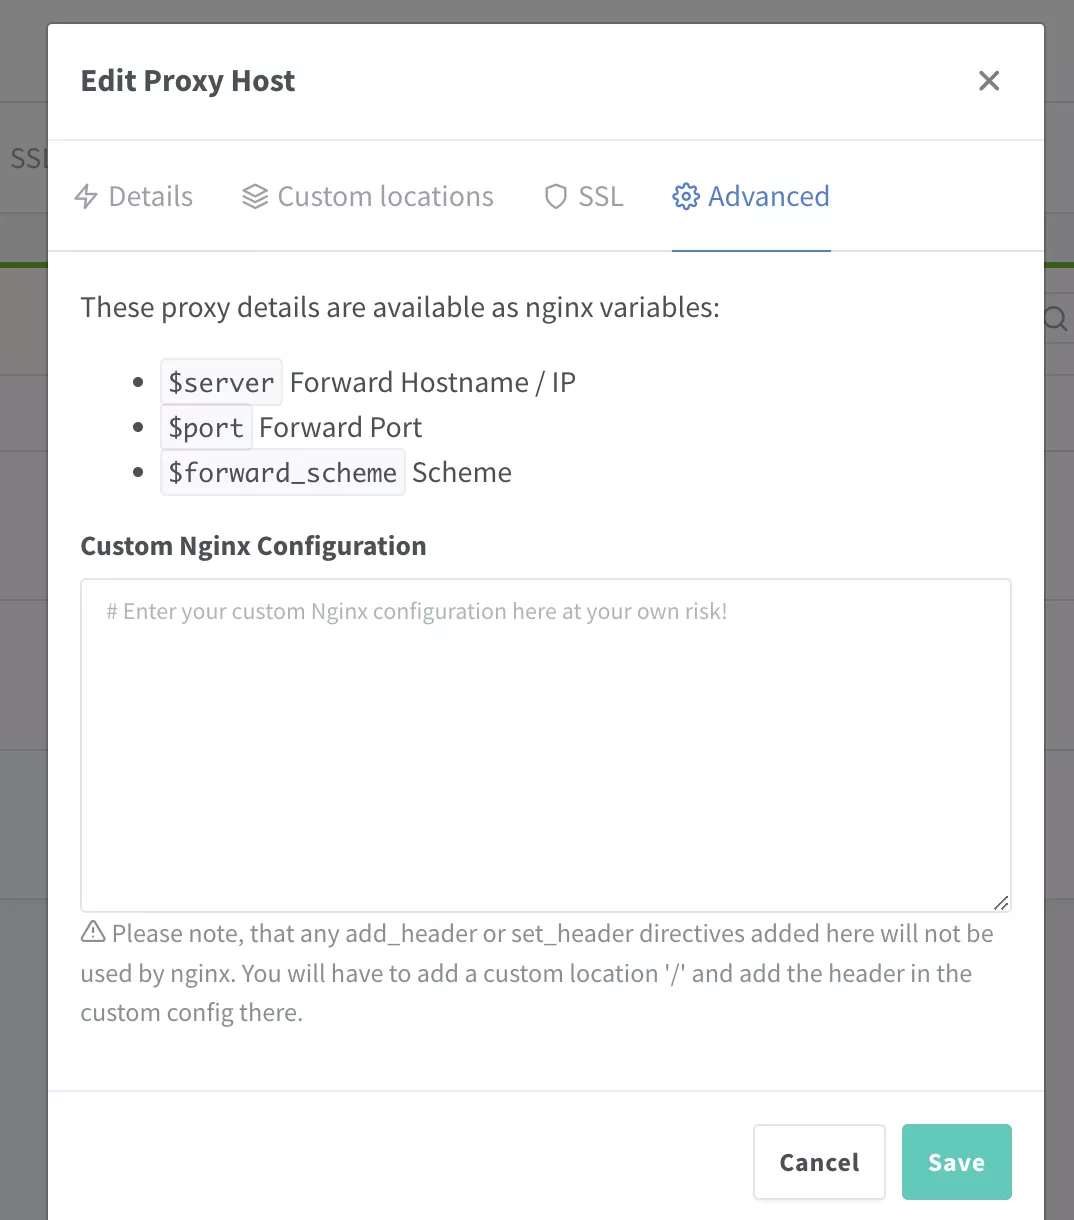The image size is (1074, 1220).
Task: Click the shield icon for SSL
Action: coord(555,197)
